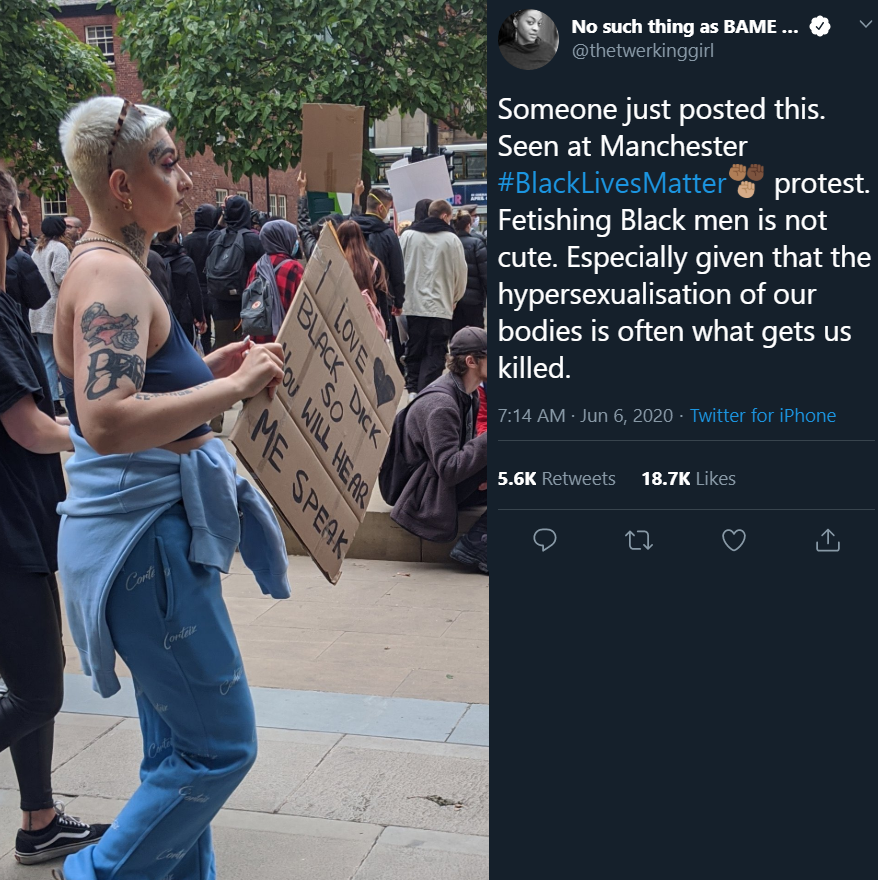The height and width of the screenshot is (880, 878).
Task: Click the raised fists emoji after the hashtag
Action: click(x=747, y=181)
